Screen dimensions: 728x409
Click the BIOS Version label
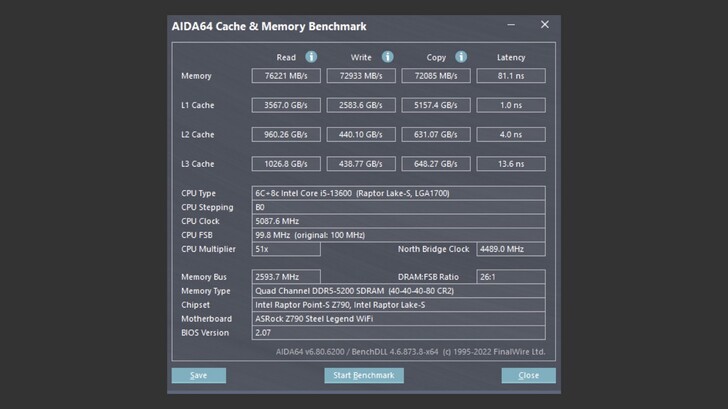tap(205, 332)
